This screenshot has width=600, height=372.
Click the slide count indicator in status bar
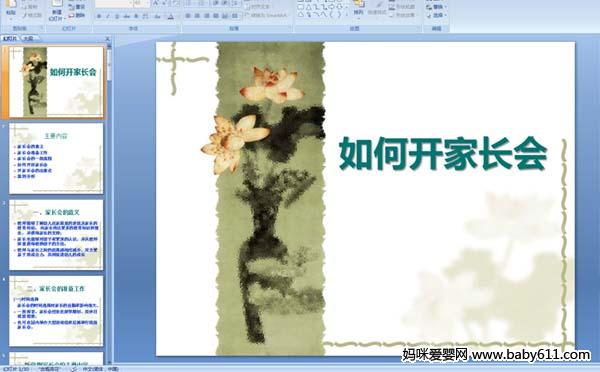pyautogui.click(x=16, y=369)
